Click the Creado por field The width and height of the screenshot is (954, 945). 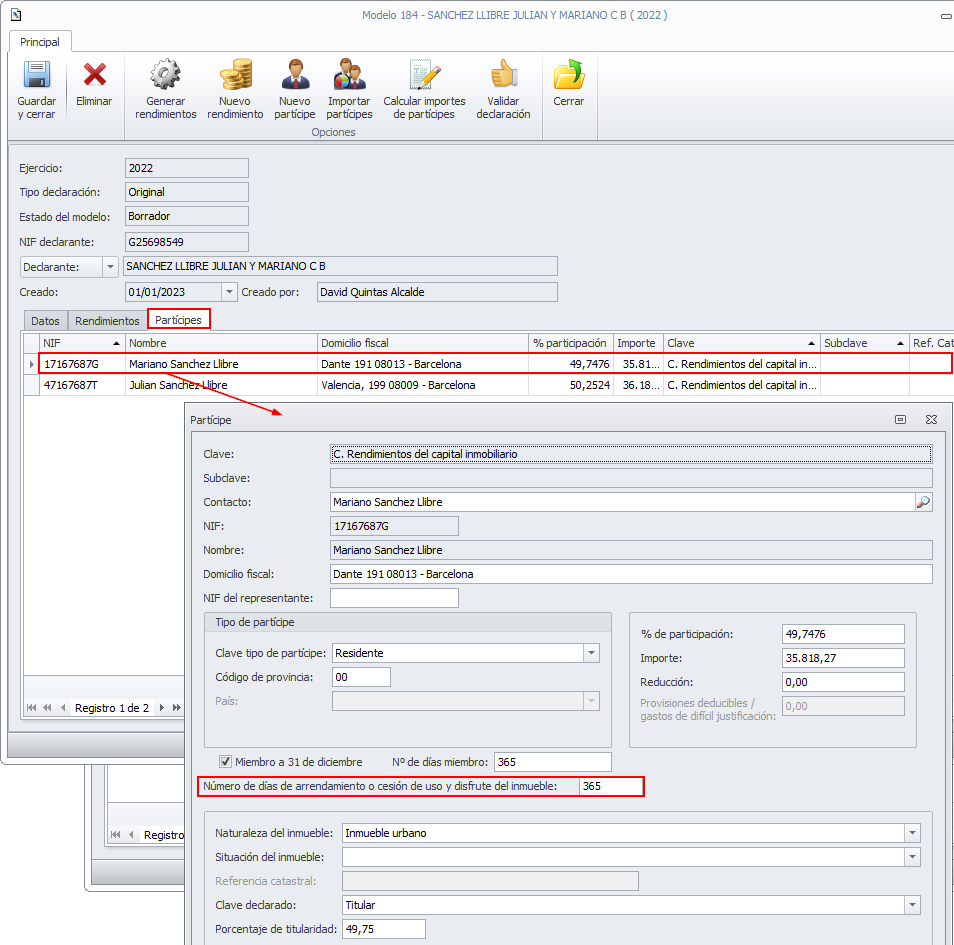point(437,292)
